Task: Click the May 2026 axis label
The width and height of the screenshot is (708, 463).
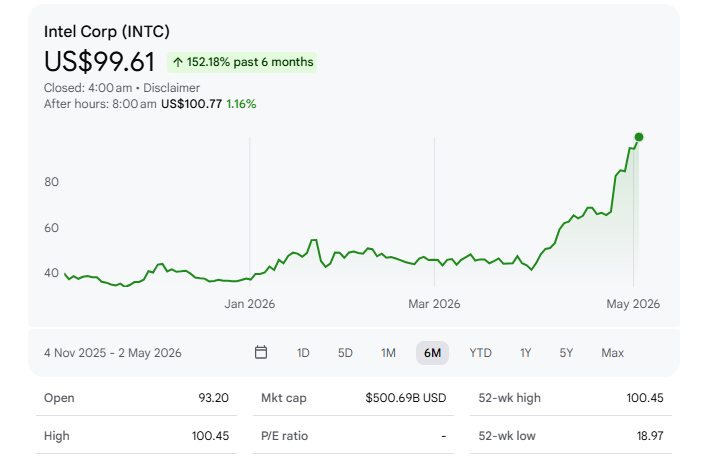Action: (633, 304)
